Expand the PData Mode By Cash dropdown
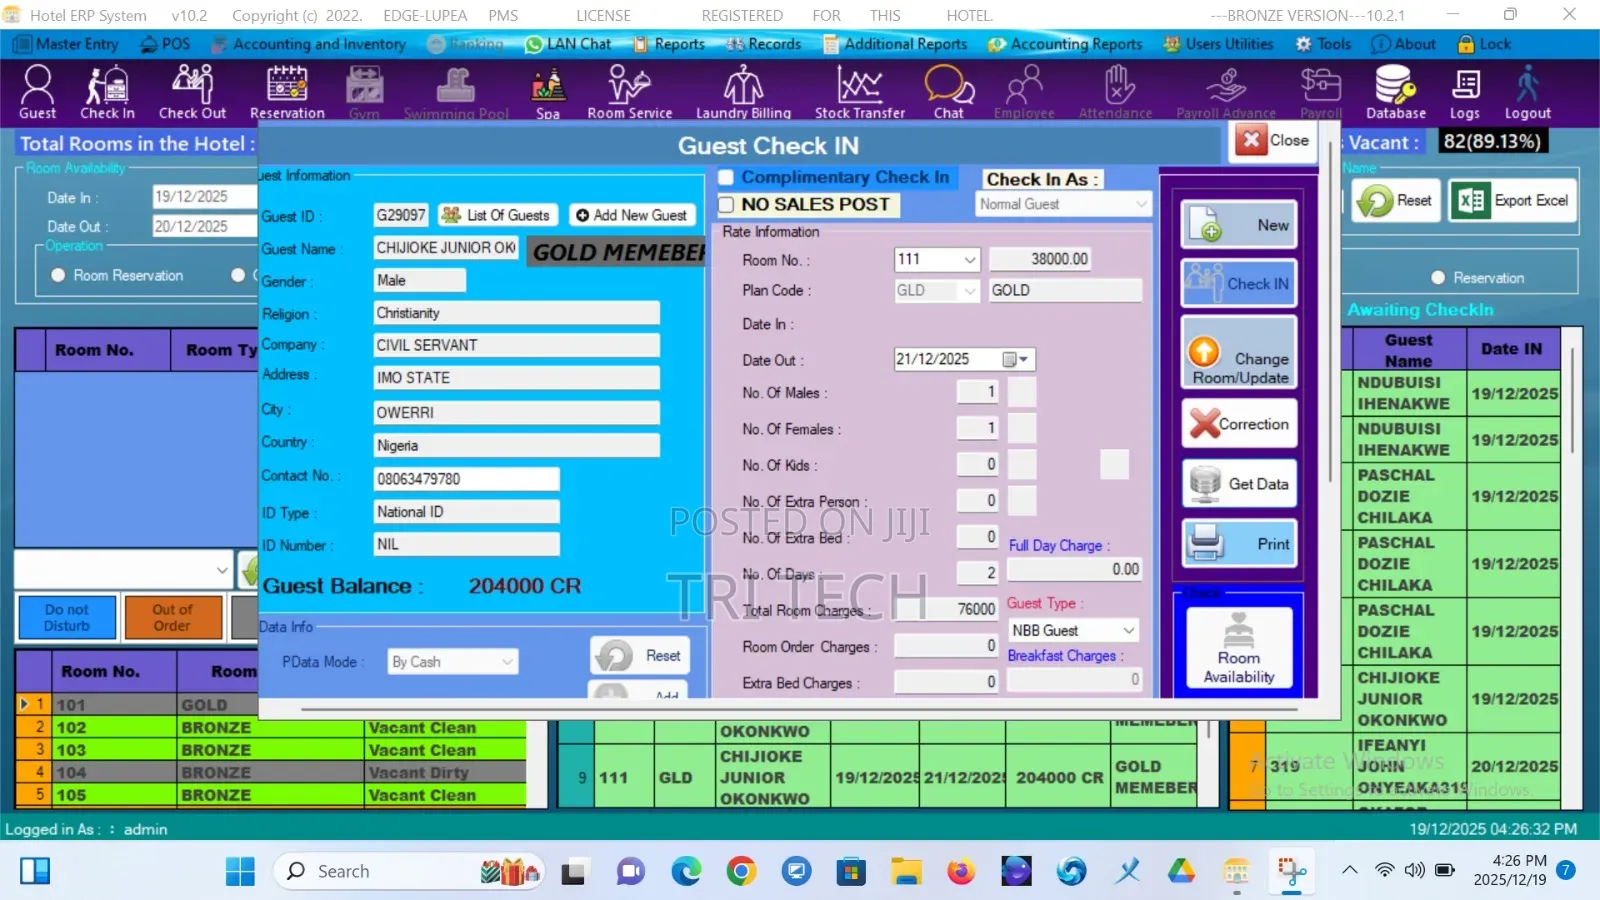 pyautogui.click(x=507, y=662)
